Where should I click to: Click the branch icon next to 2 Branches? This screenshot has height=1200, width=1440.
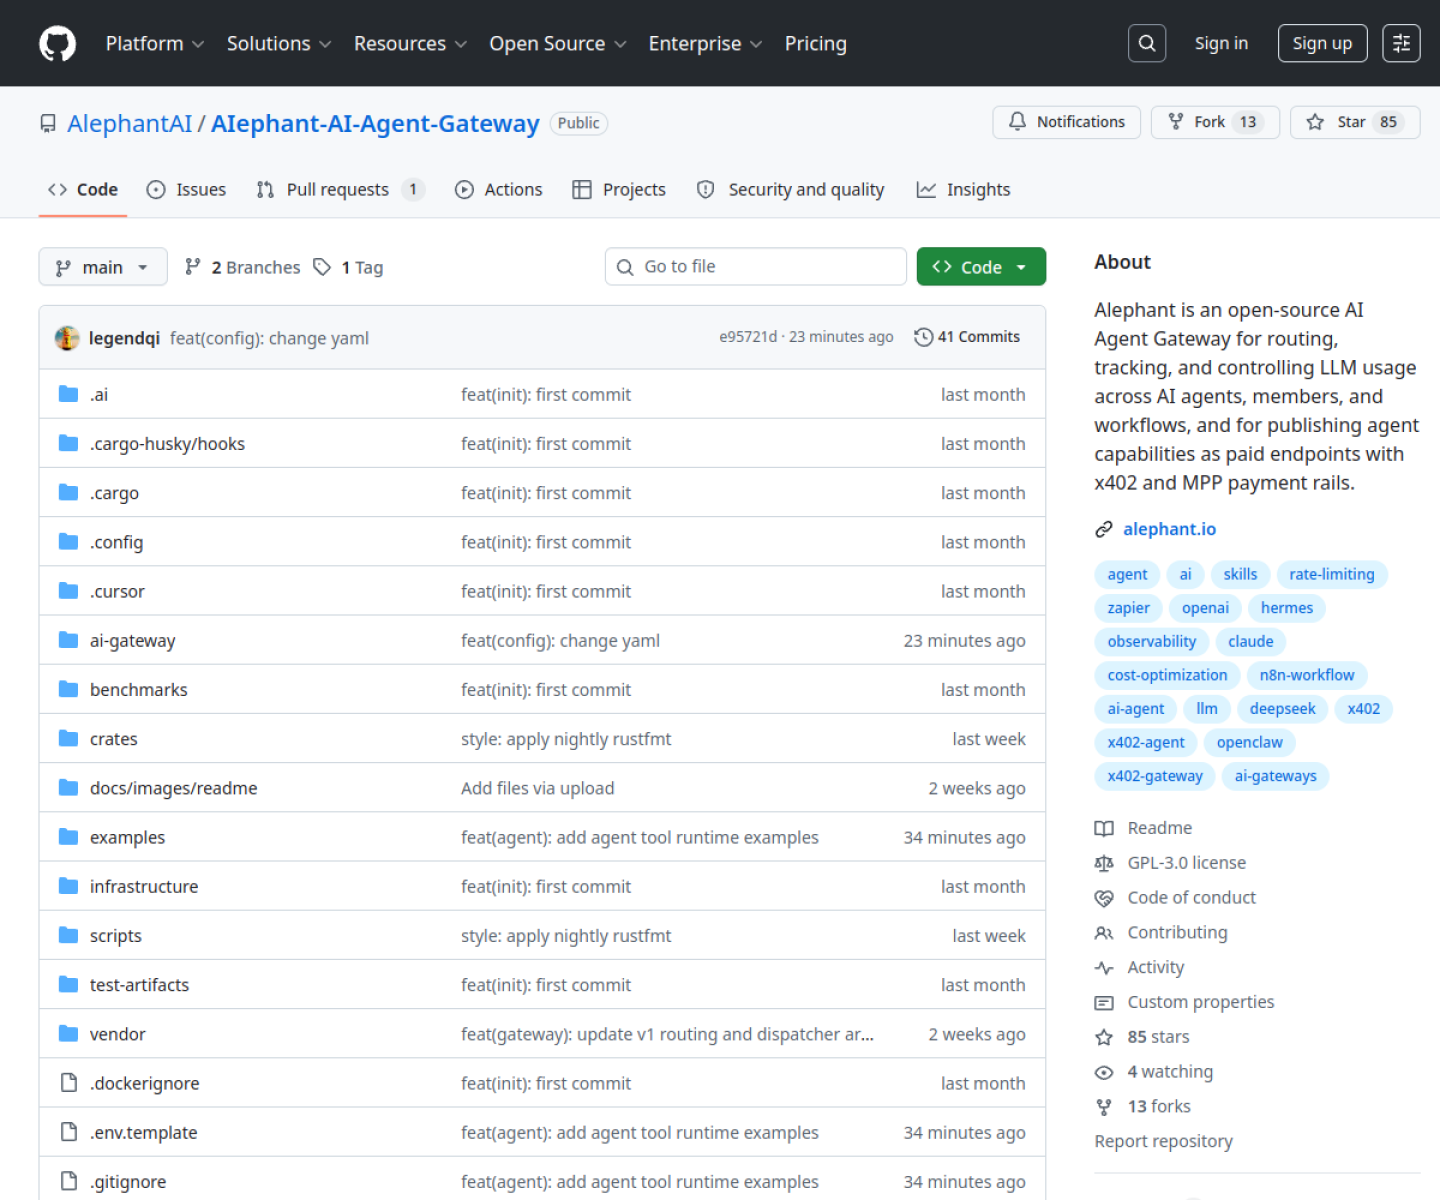coord(193,266)
